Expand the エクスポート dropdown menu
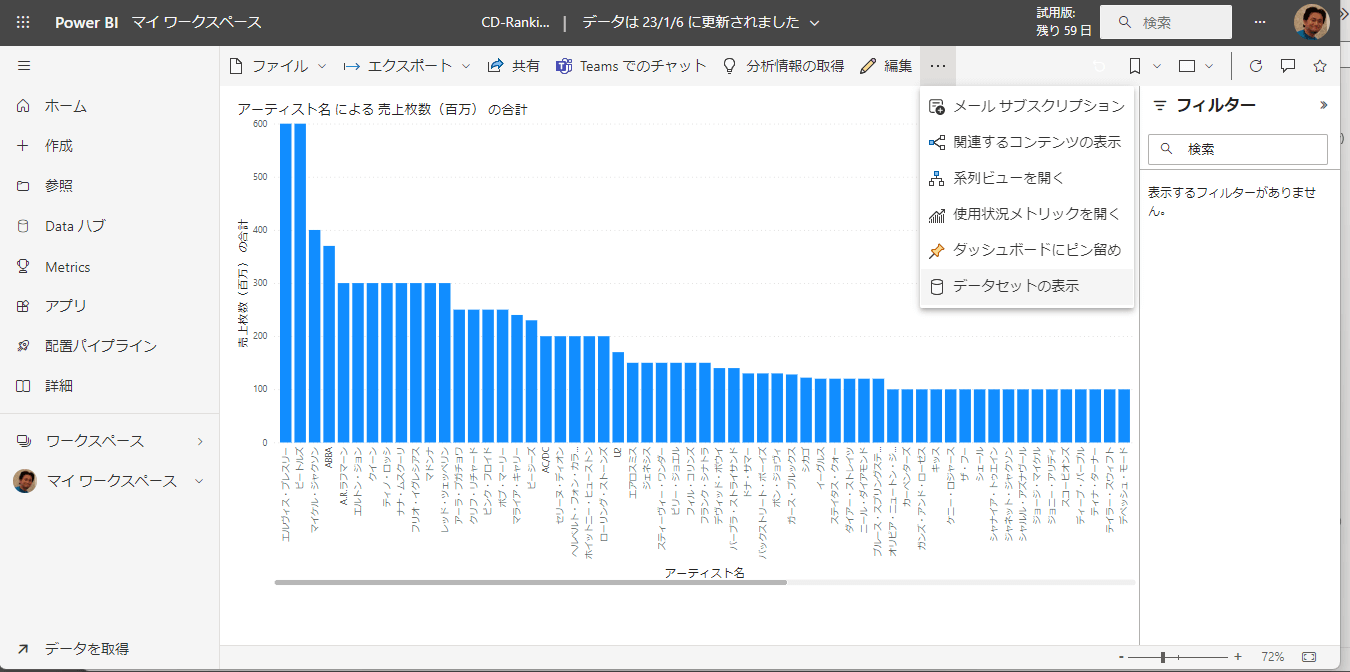The height and width of the screenshot is (672, 1350). [406, 66]
